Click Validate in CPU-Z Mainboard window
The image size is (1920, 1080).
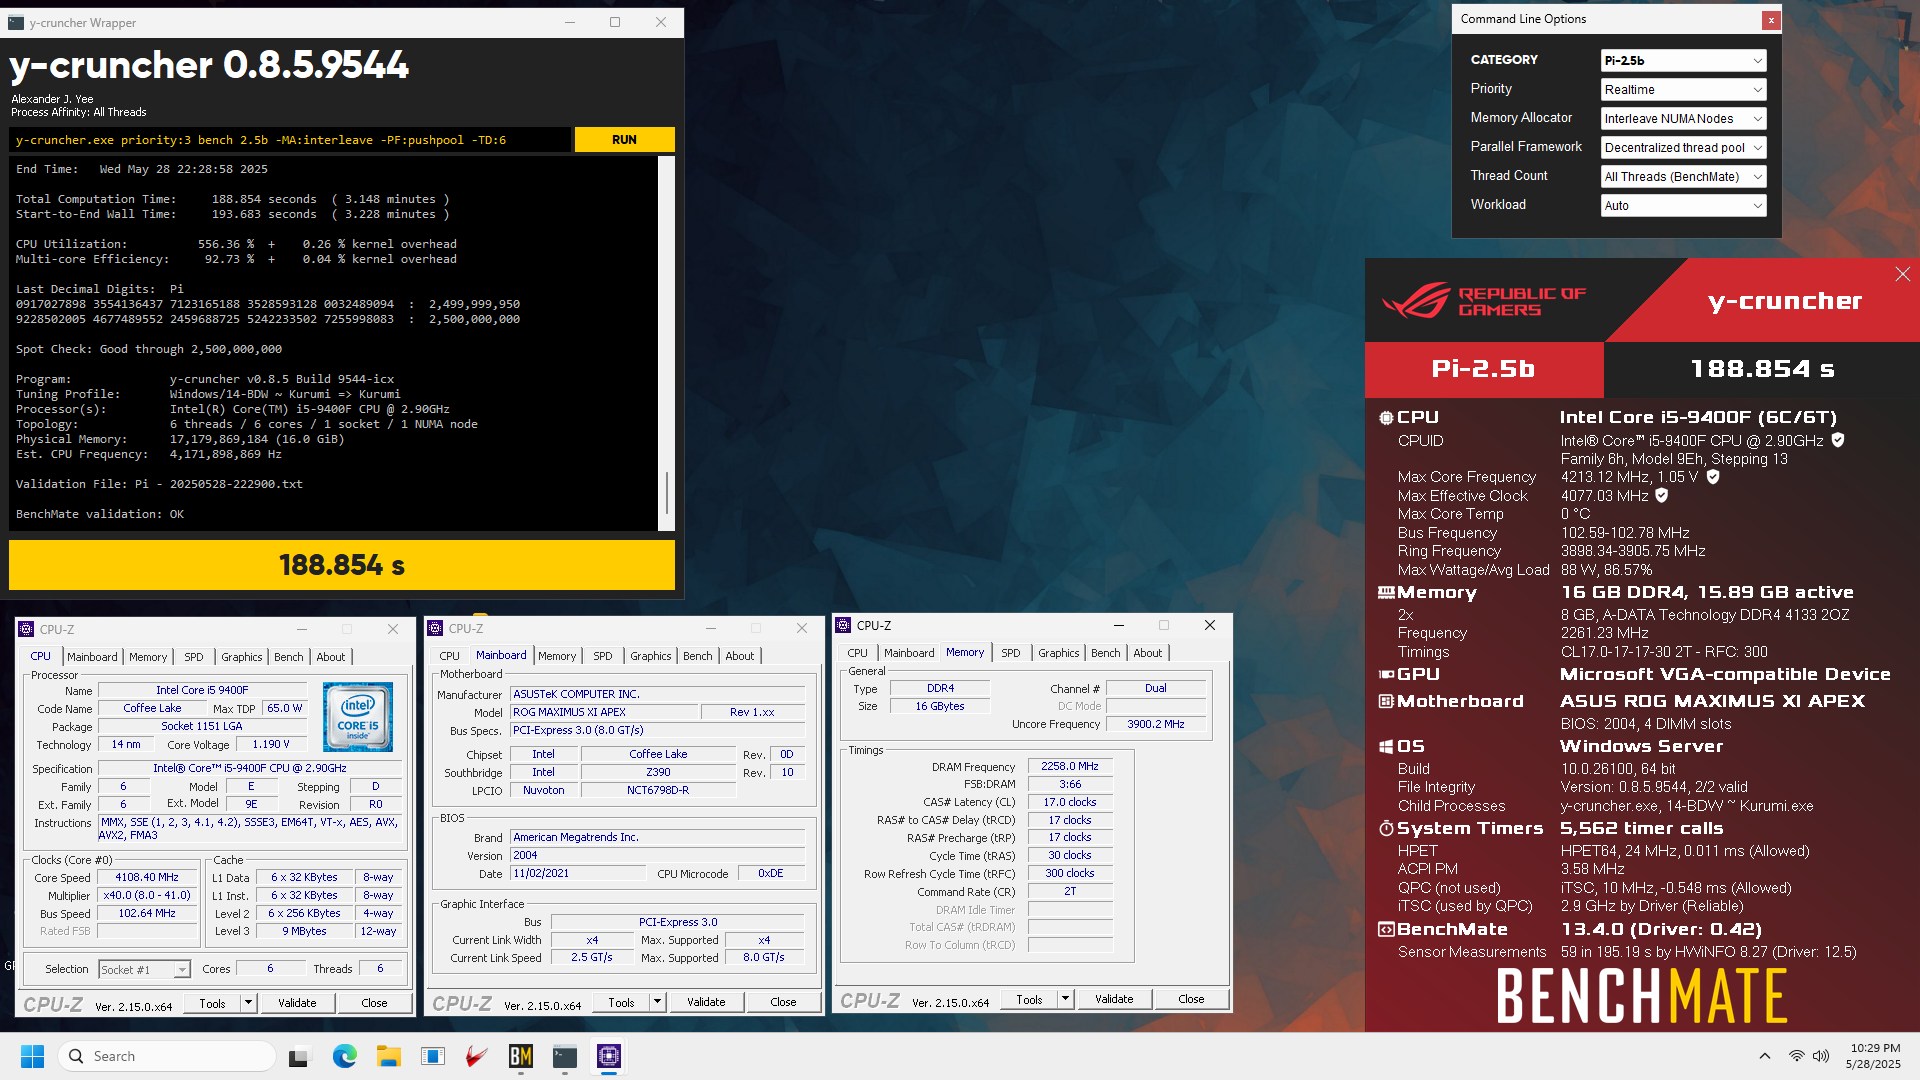(x=706, y=1002)
